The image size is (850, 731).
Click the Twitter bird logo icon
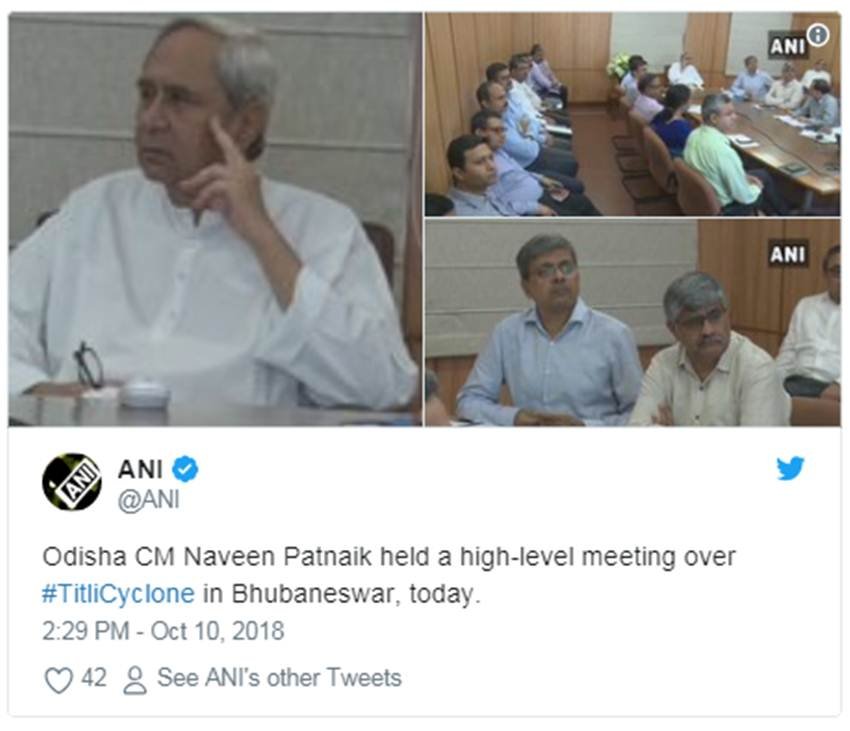tap(790, 469)
